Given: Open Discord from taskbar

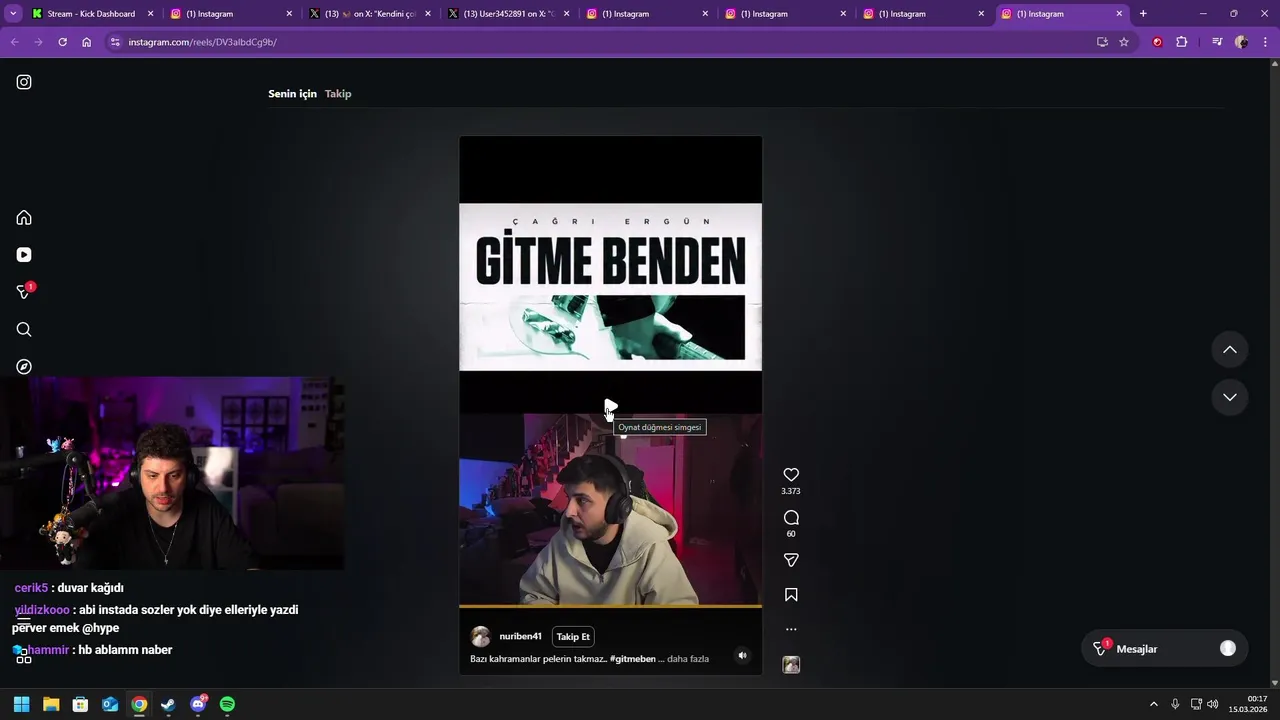Looking at the screenshot, I should [198, 704].
